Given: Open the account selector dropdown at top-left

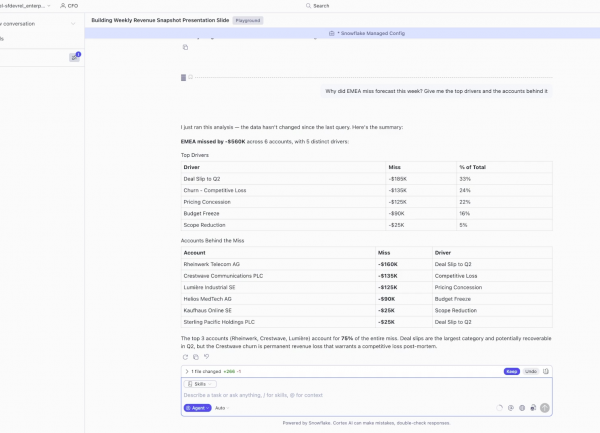Looking at the screenshot, I should [x=25, y=6].
